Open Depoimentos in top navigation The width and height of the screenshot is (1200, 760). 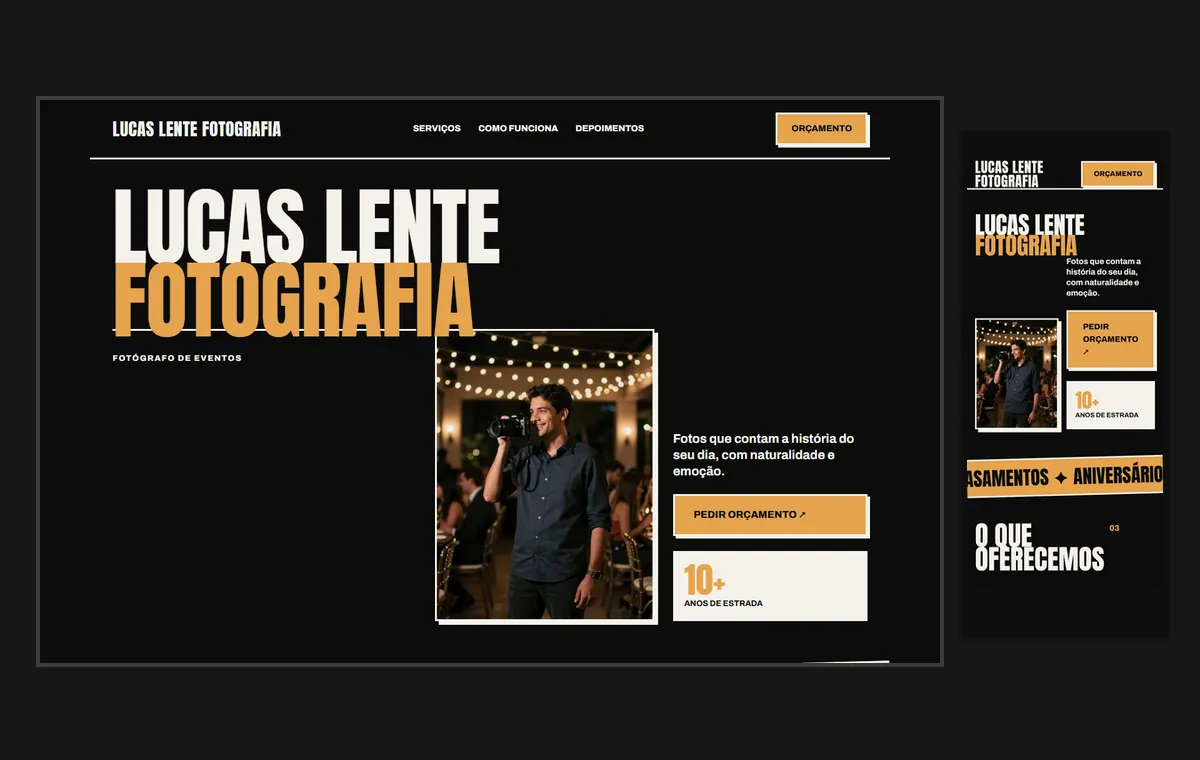610,128
